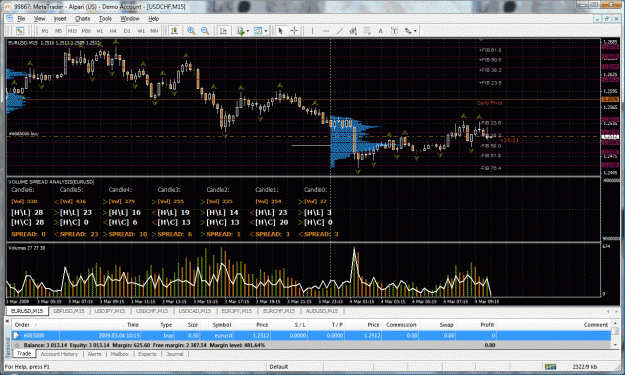The width and height of the screenshot is (625, 375).
Task: Select the equidistant channel tool
Action: coord(353,31)
